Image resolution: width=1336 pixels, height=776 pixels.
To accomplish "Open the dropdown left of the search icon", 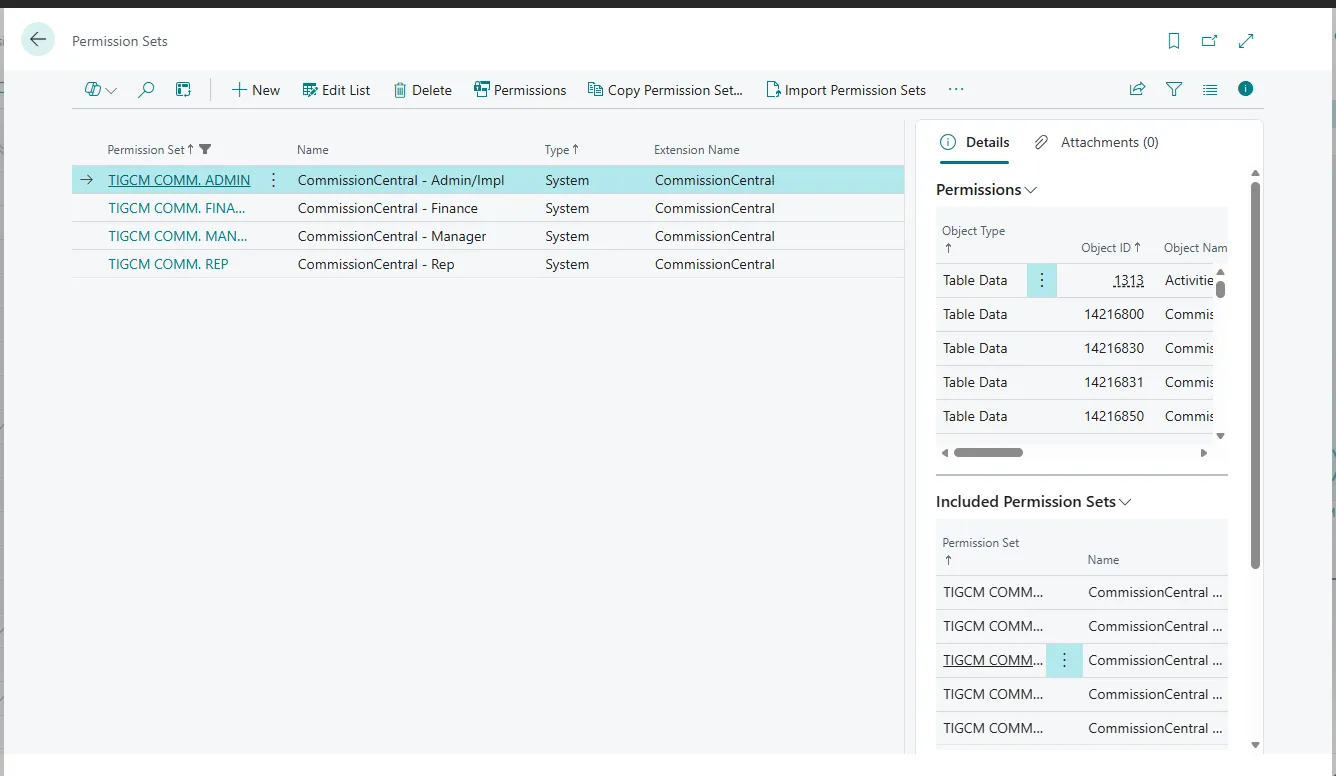I will point(100,90).
